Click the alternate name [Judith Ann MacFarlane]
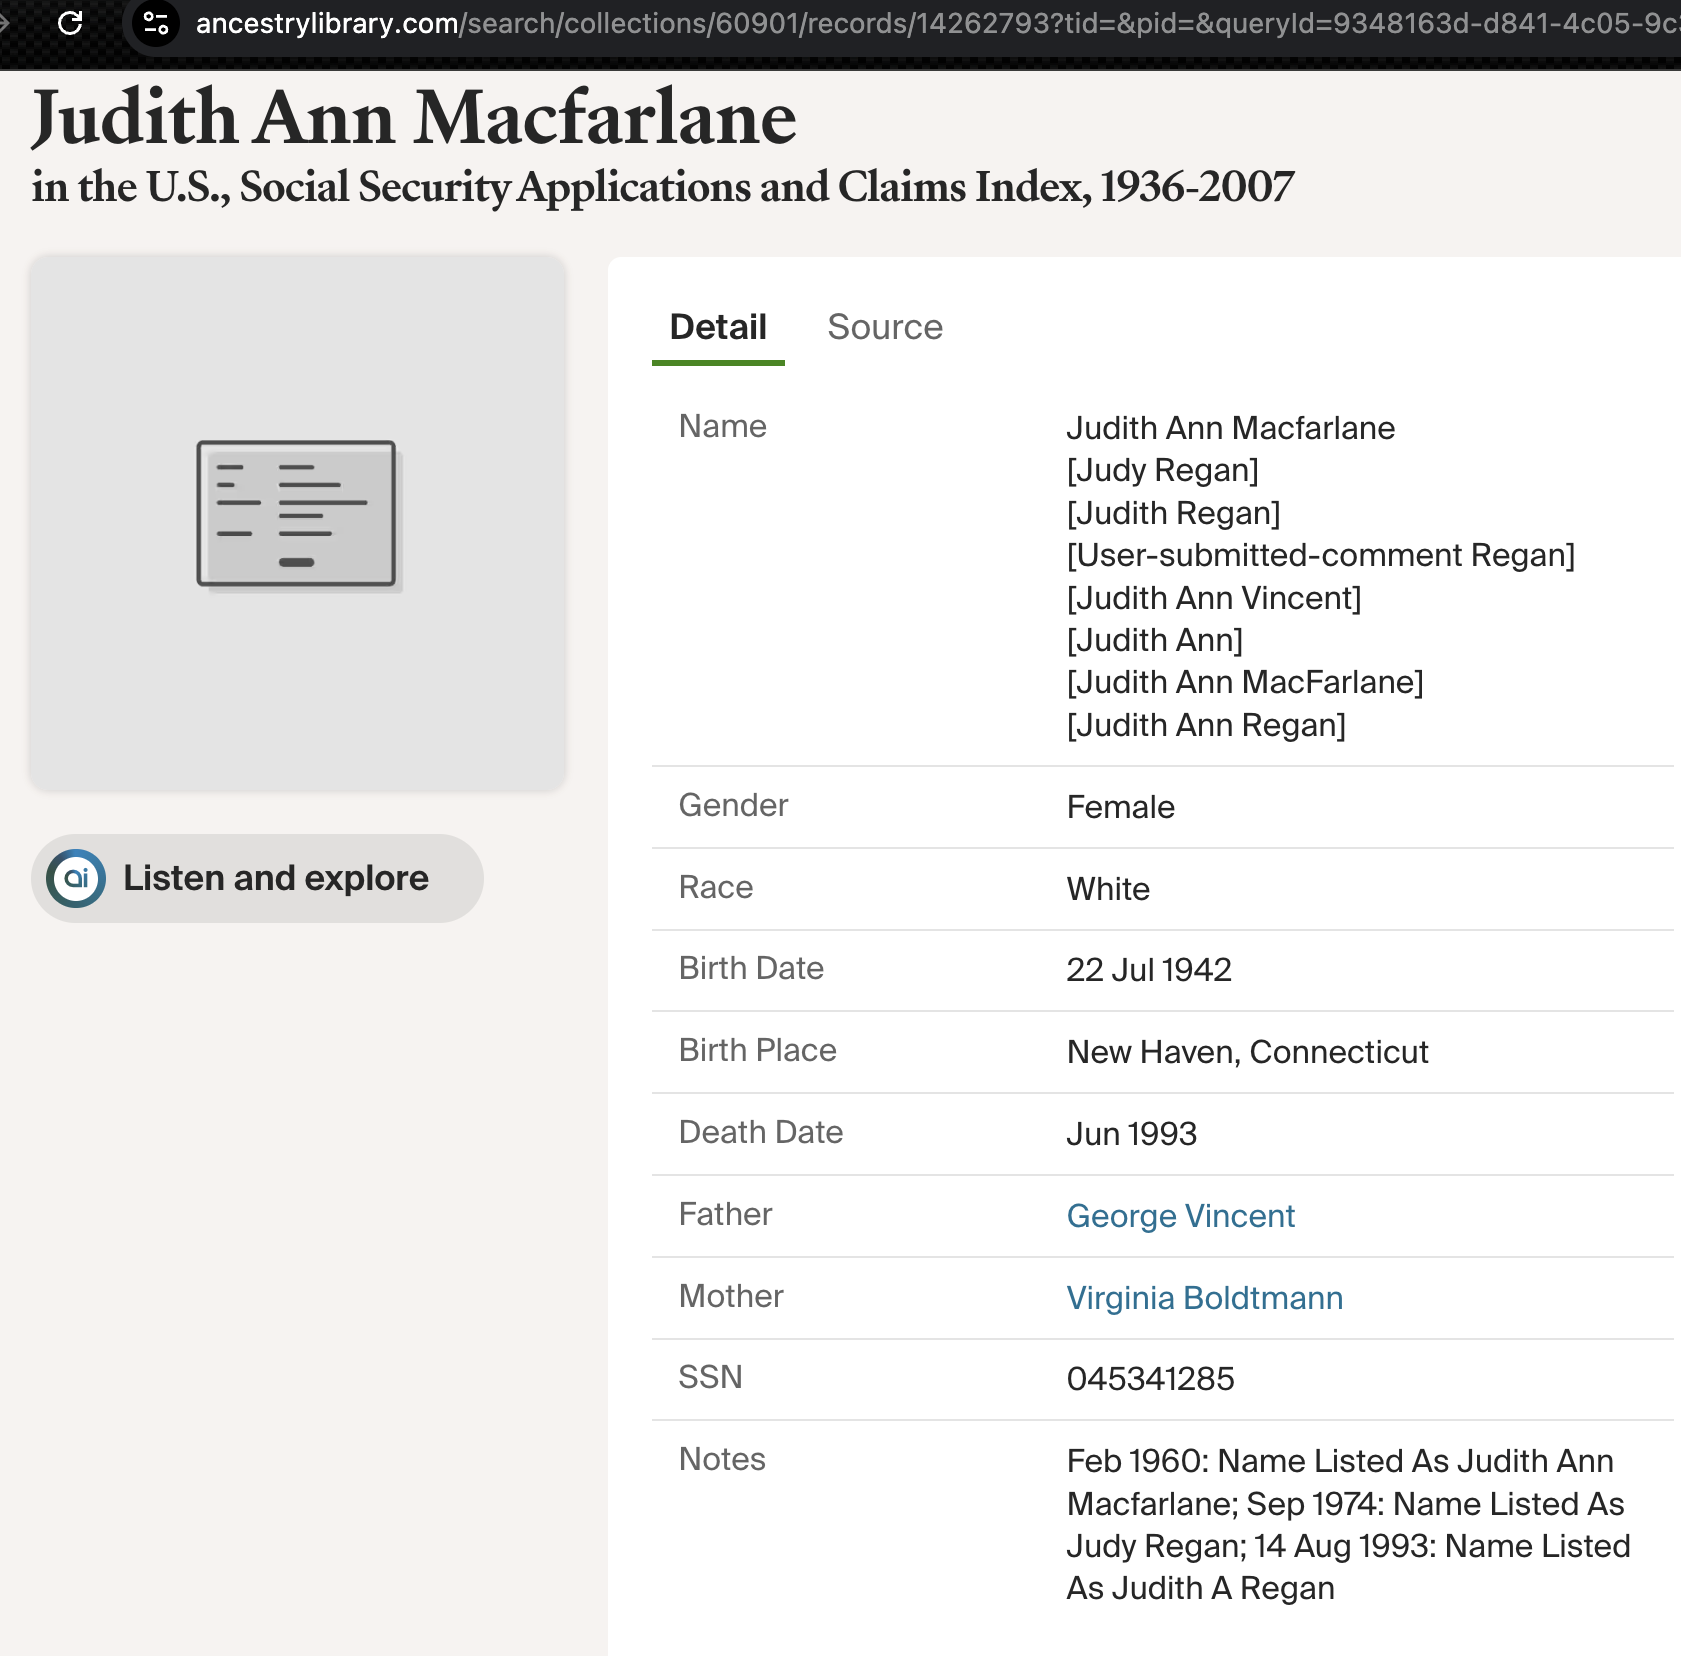The width and height of the screenshot is (1681, 1656). 1244,682
